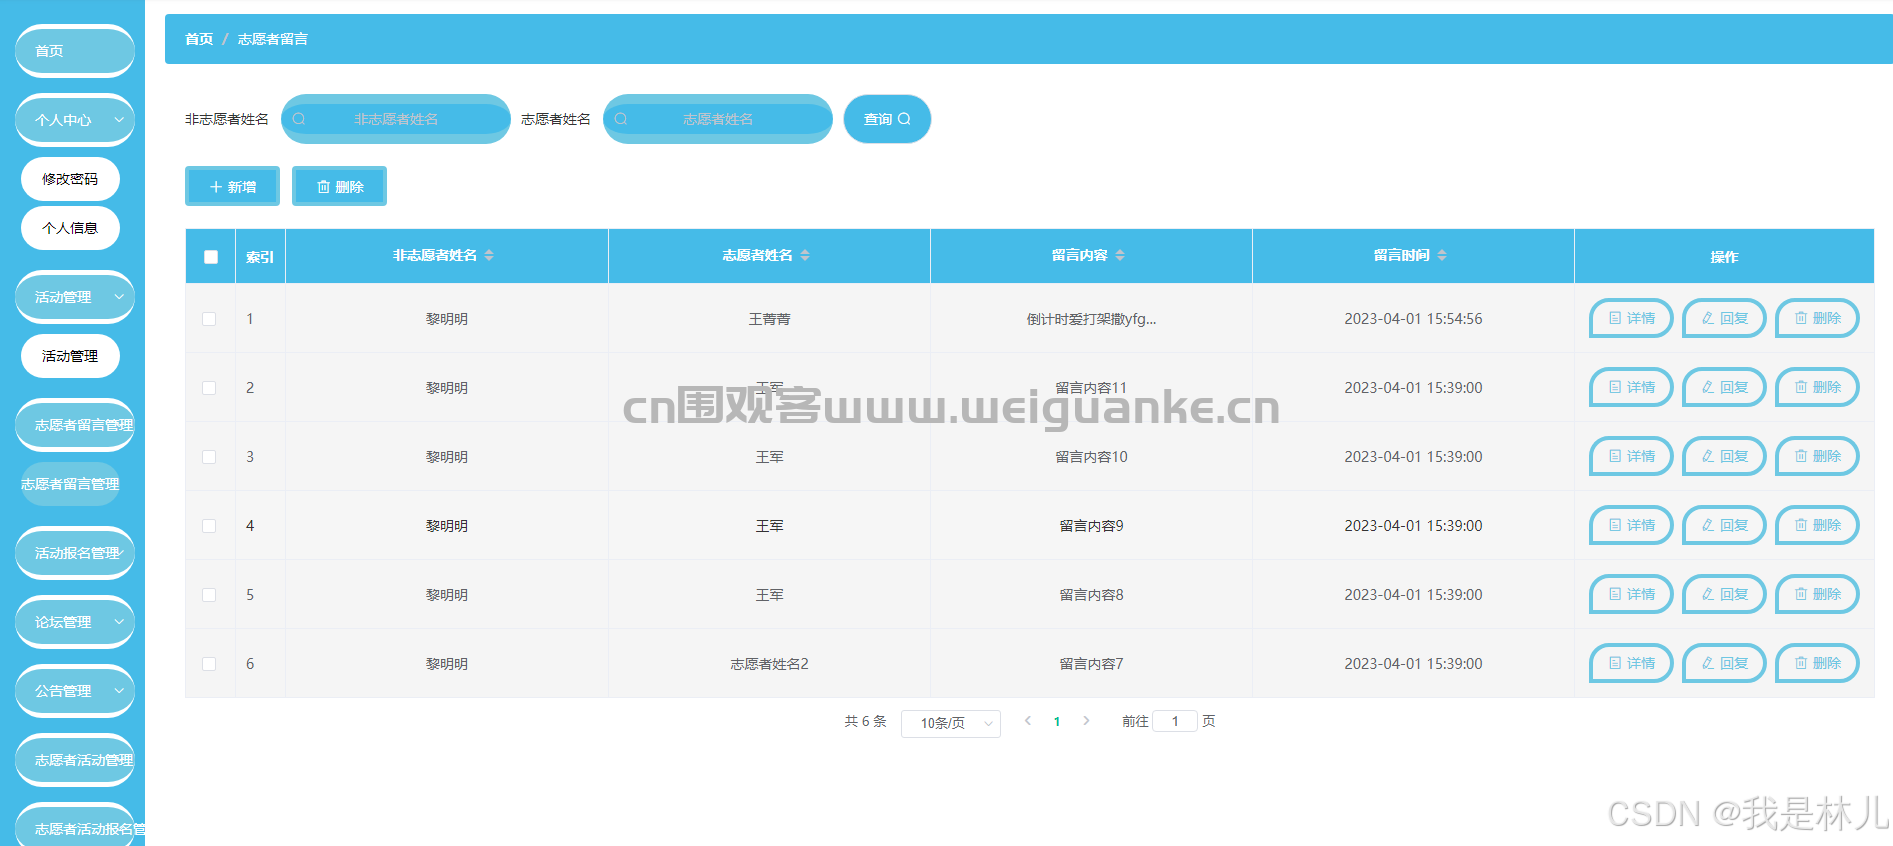The height and width of the screenshot is (846, 1893).
Task: Open 详情 for 留言内容11 row
Action: click(x=1631, y=387)
